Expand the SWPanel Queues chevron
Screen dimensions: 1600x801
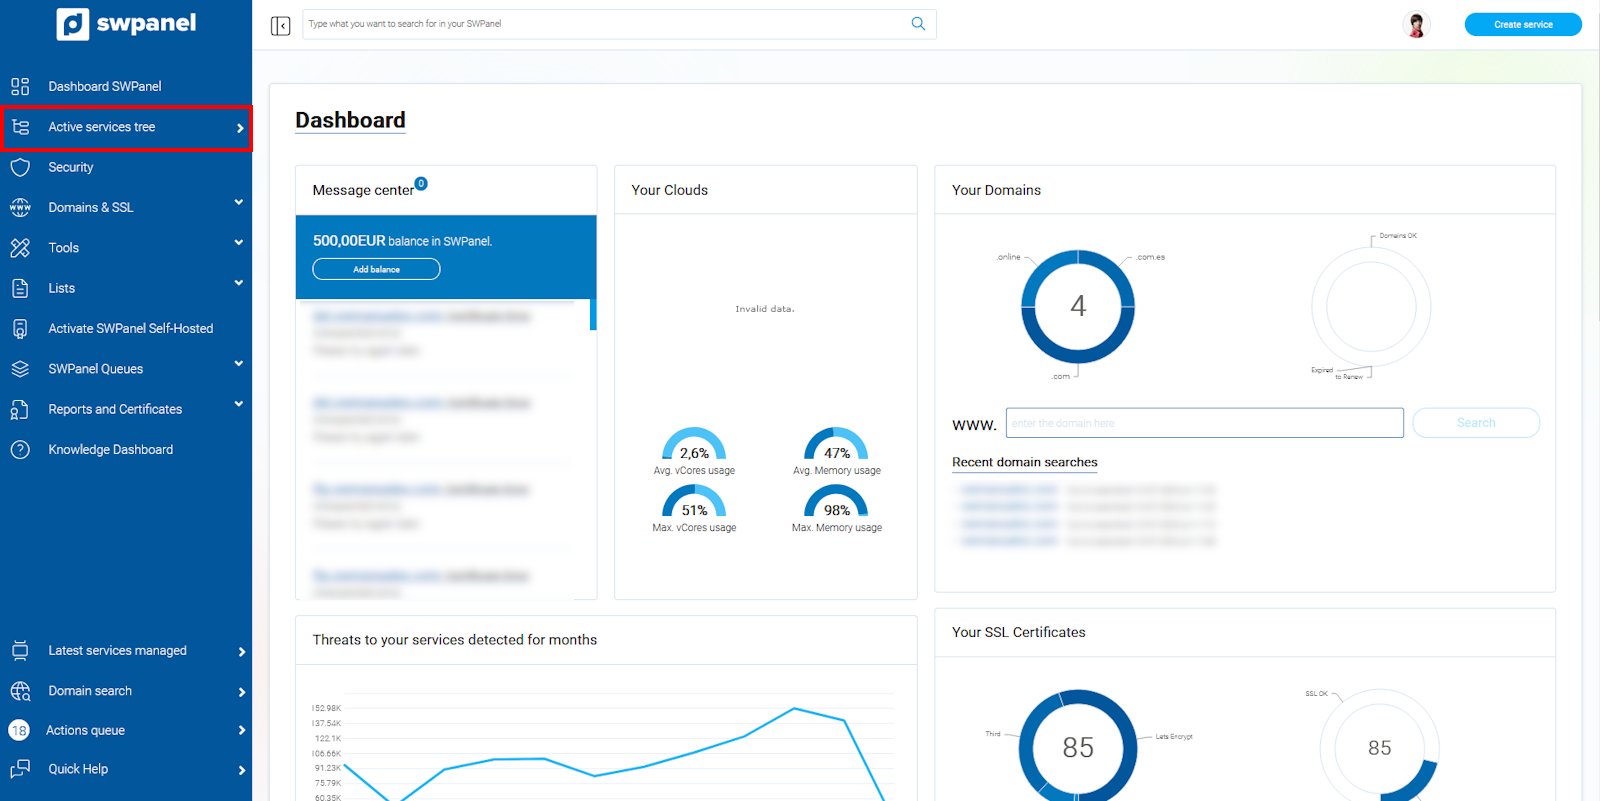[x=238, y=364]
